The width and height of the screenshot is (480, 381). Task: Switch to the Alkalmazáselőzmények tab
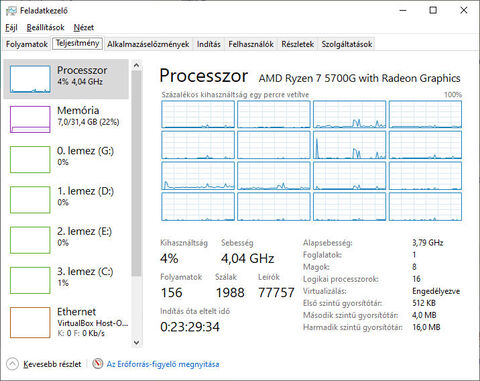point(148,44)
